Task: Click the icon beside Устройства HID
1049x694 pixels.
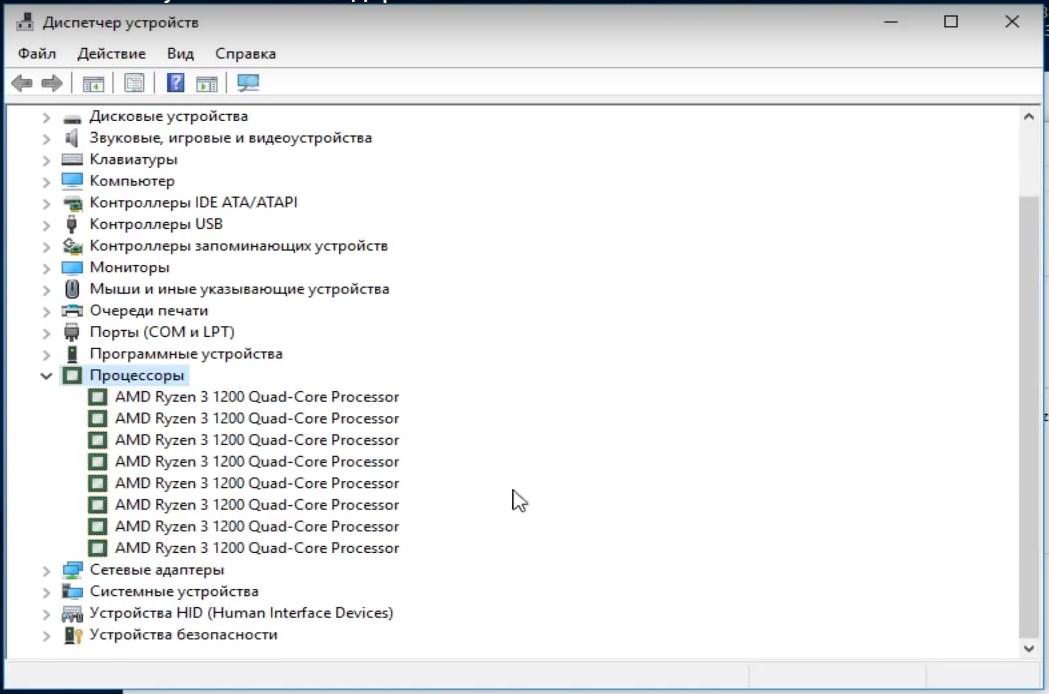Action: (72, 614)
